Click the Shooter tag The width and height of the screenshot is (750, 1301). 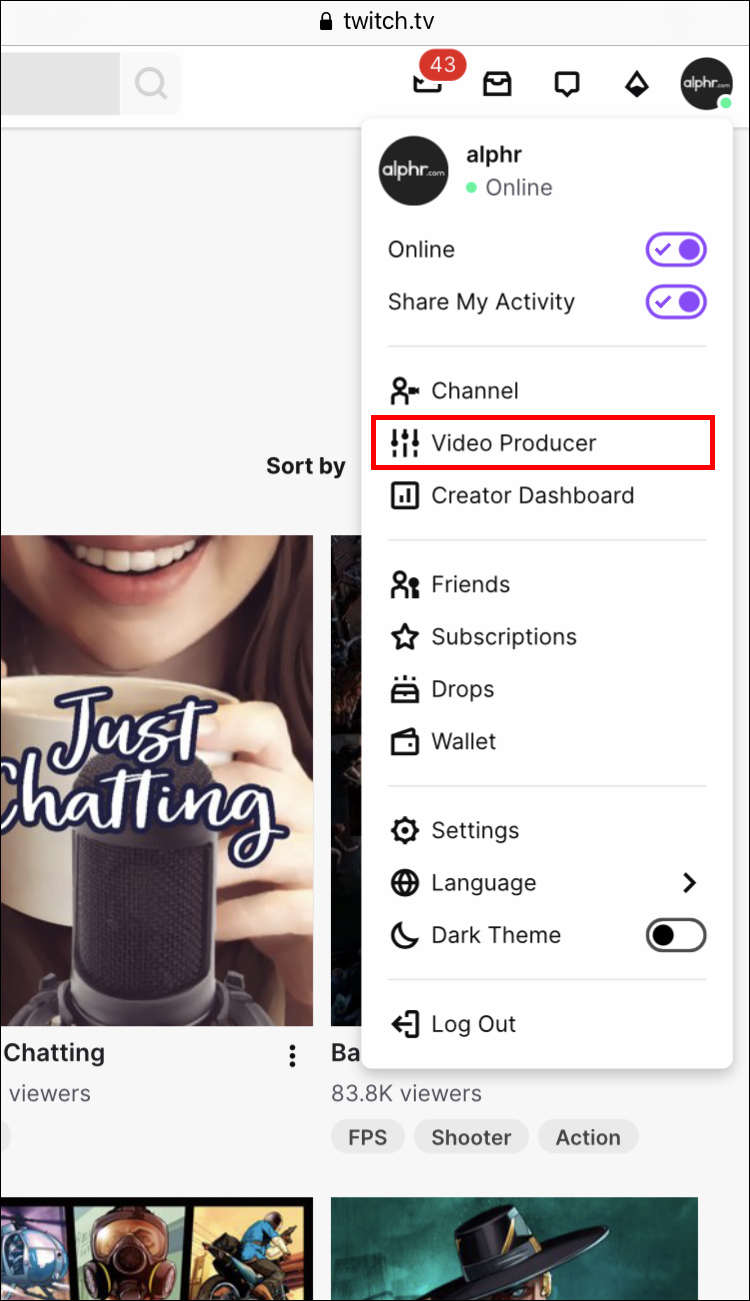point(471,1137)
